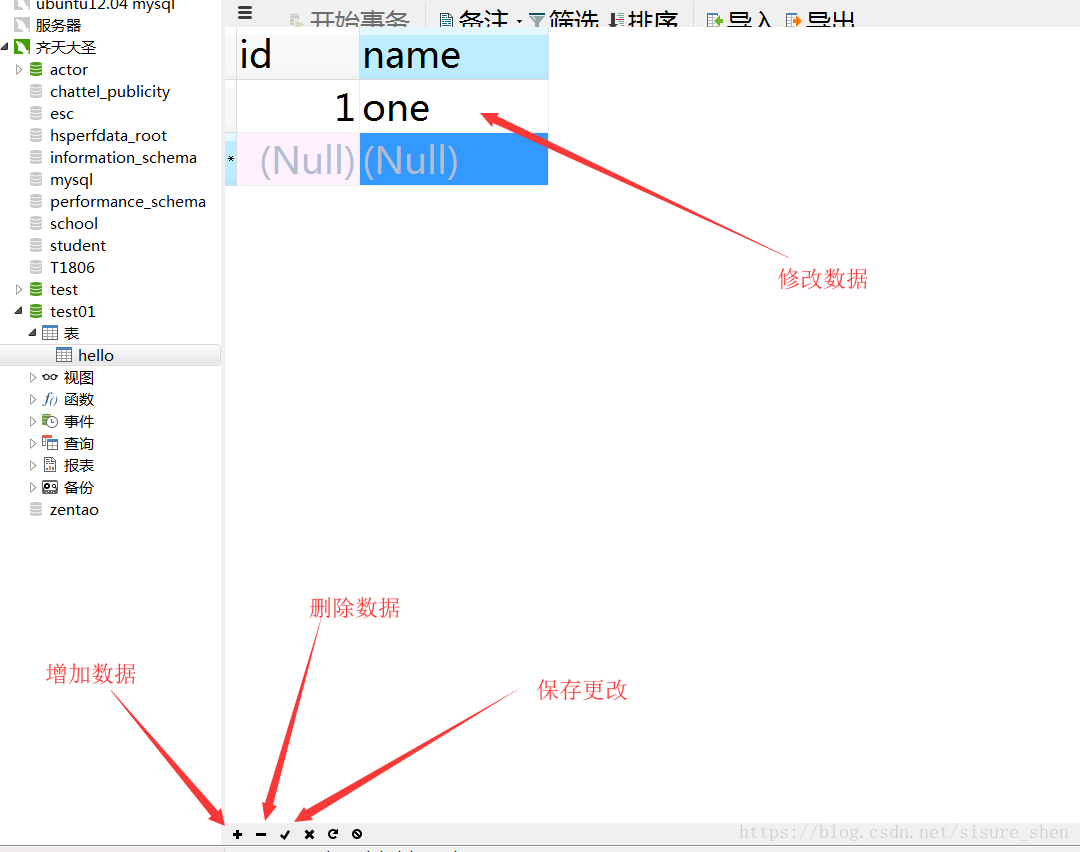The image size is (1080, 852).
Task: Open the 备注 dropdown in toolbar
Action: coord(481,20)
